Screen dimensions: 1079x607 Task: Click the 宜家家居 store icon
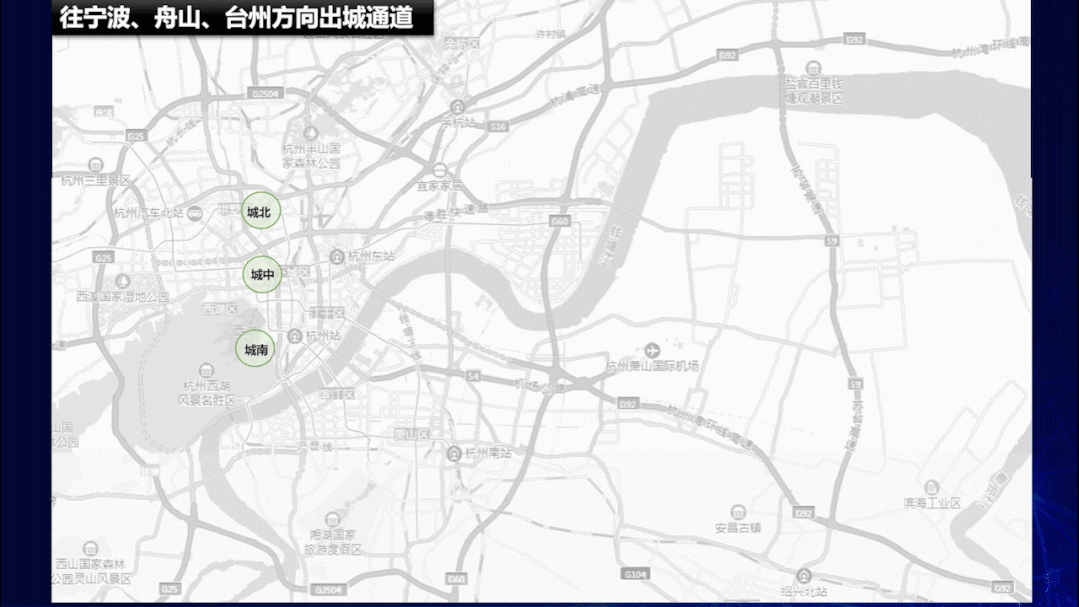tap(440, 170)
